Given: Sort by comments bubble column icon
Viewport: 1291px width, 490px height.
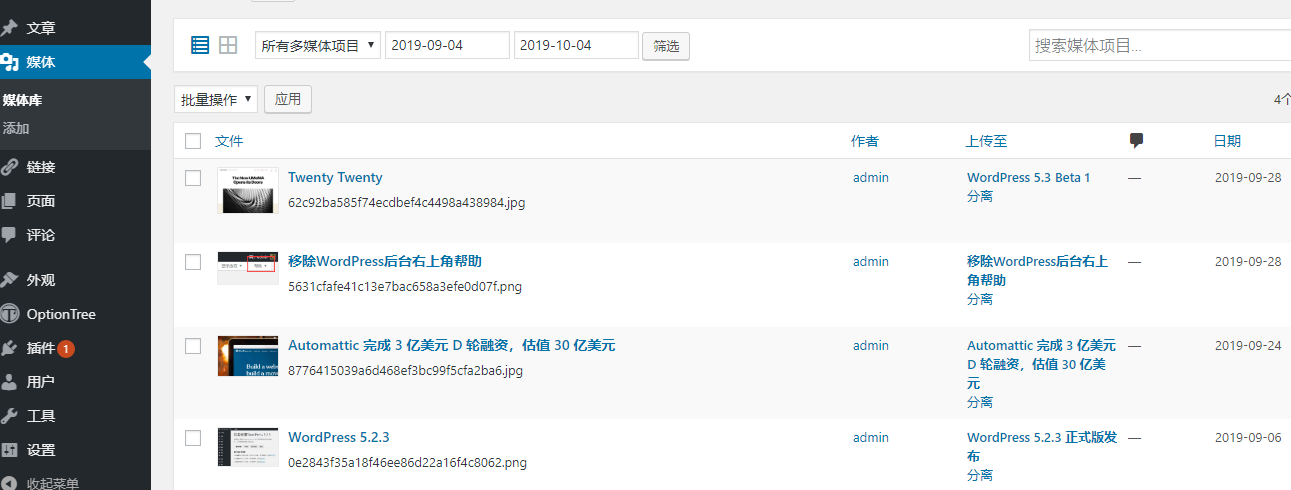Looking at the screenshot, I should tap(1136, 141).
